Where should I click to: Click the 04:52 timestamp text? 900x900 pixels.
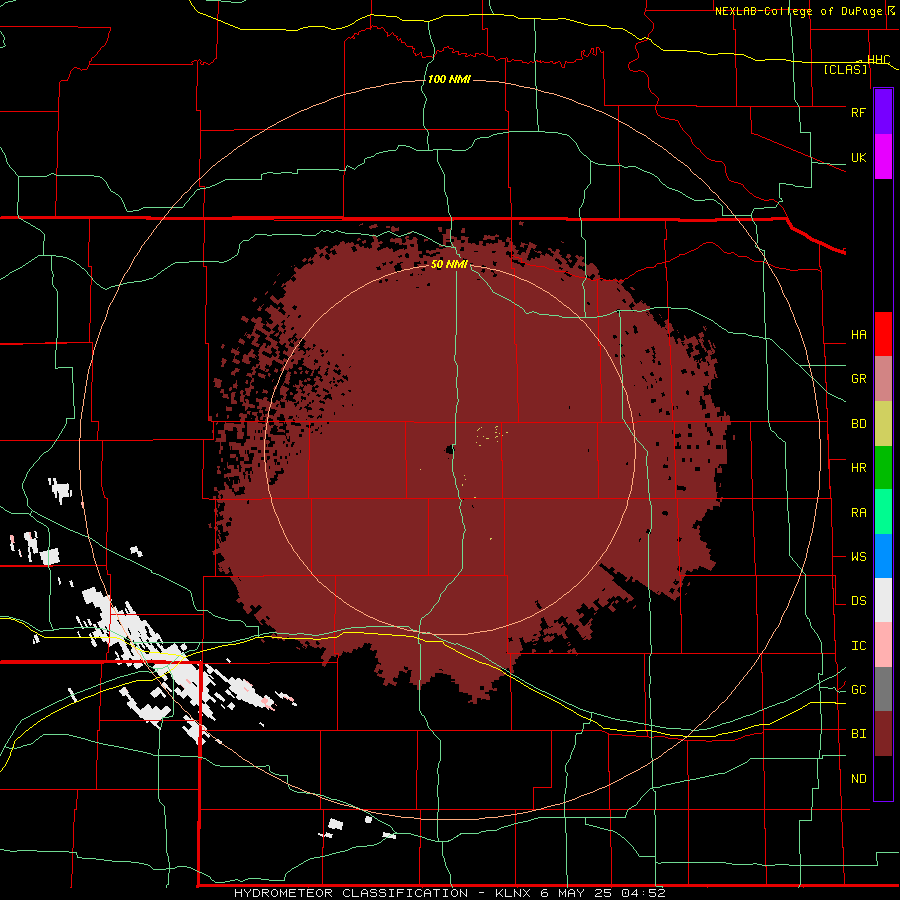[x=645, y=893]
